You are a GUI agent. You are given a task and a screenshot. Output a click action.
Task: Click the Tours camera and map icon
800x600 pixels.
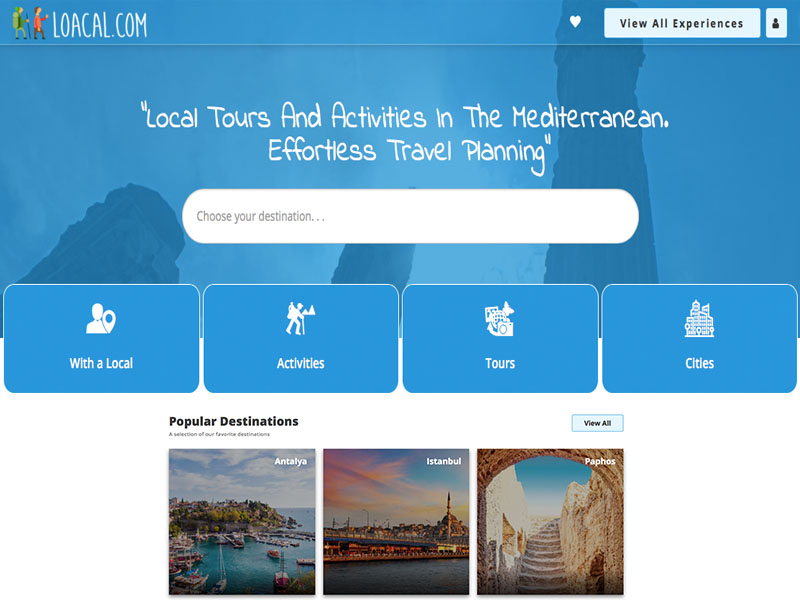[x=499, y=319]
